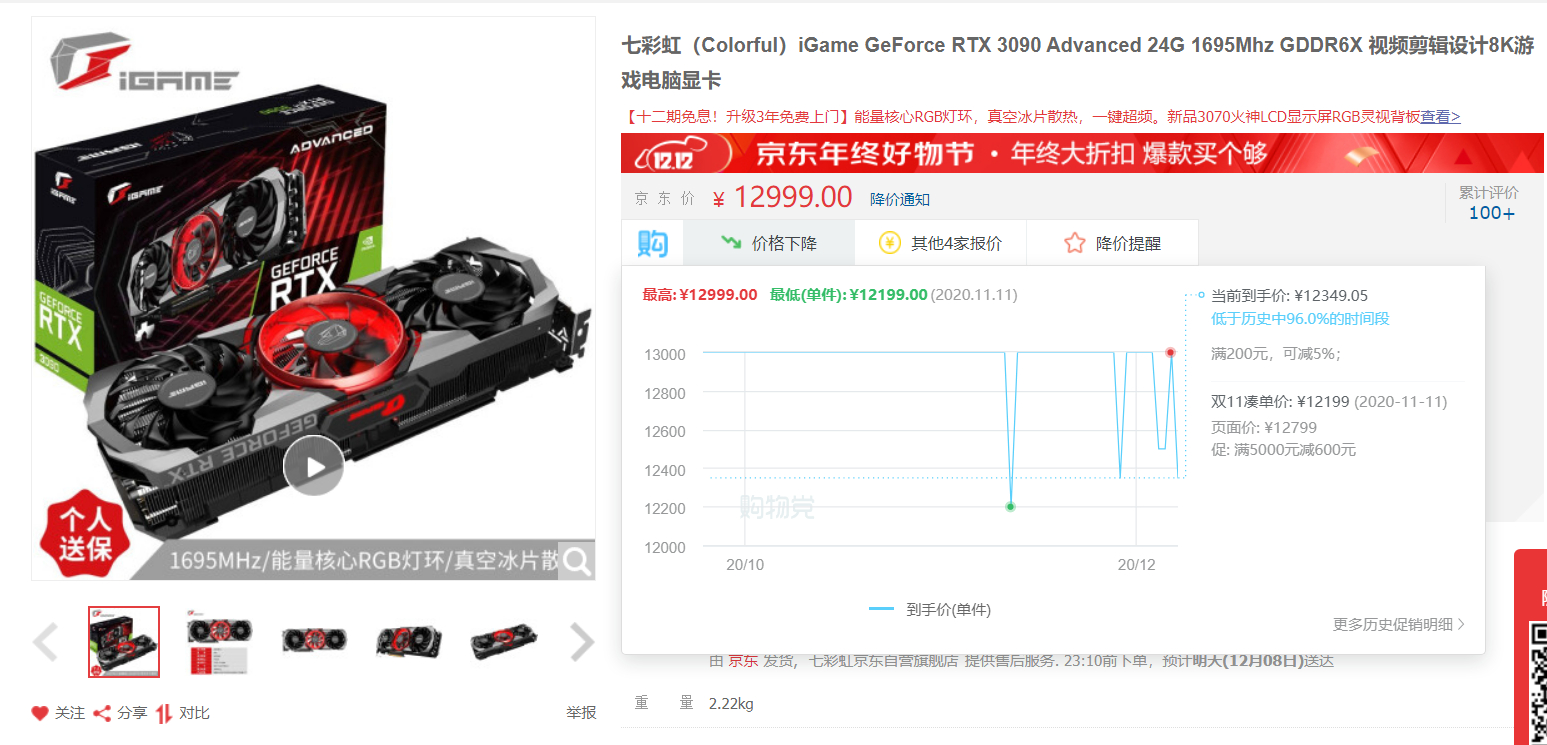Open 更多历史促销明细 details
The image size is (1547, 745).
[x=1398, y=624]
